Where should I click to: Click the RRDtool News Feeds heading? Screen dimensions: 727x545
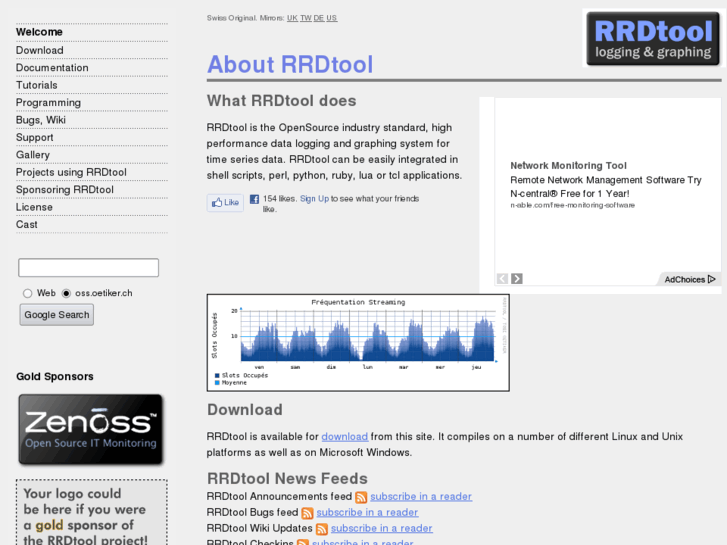[x=287, y=479]
